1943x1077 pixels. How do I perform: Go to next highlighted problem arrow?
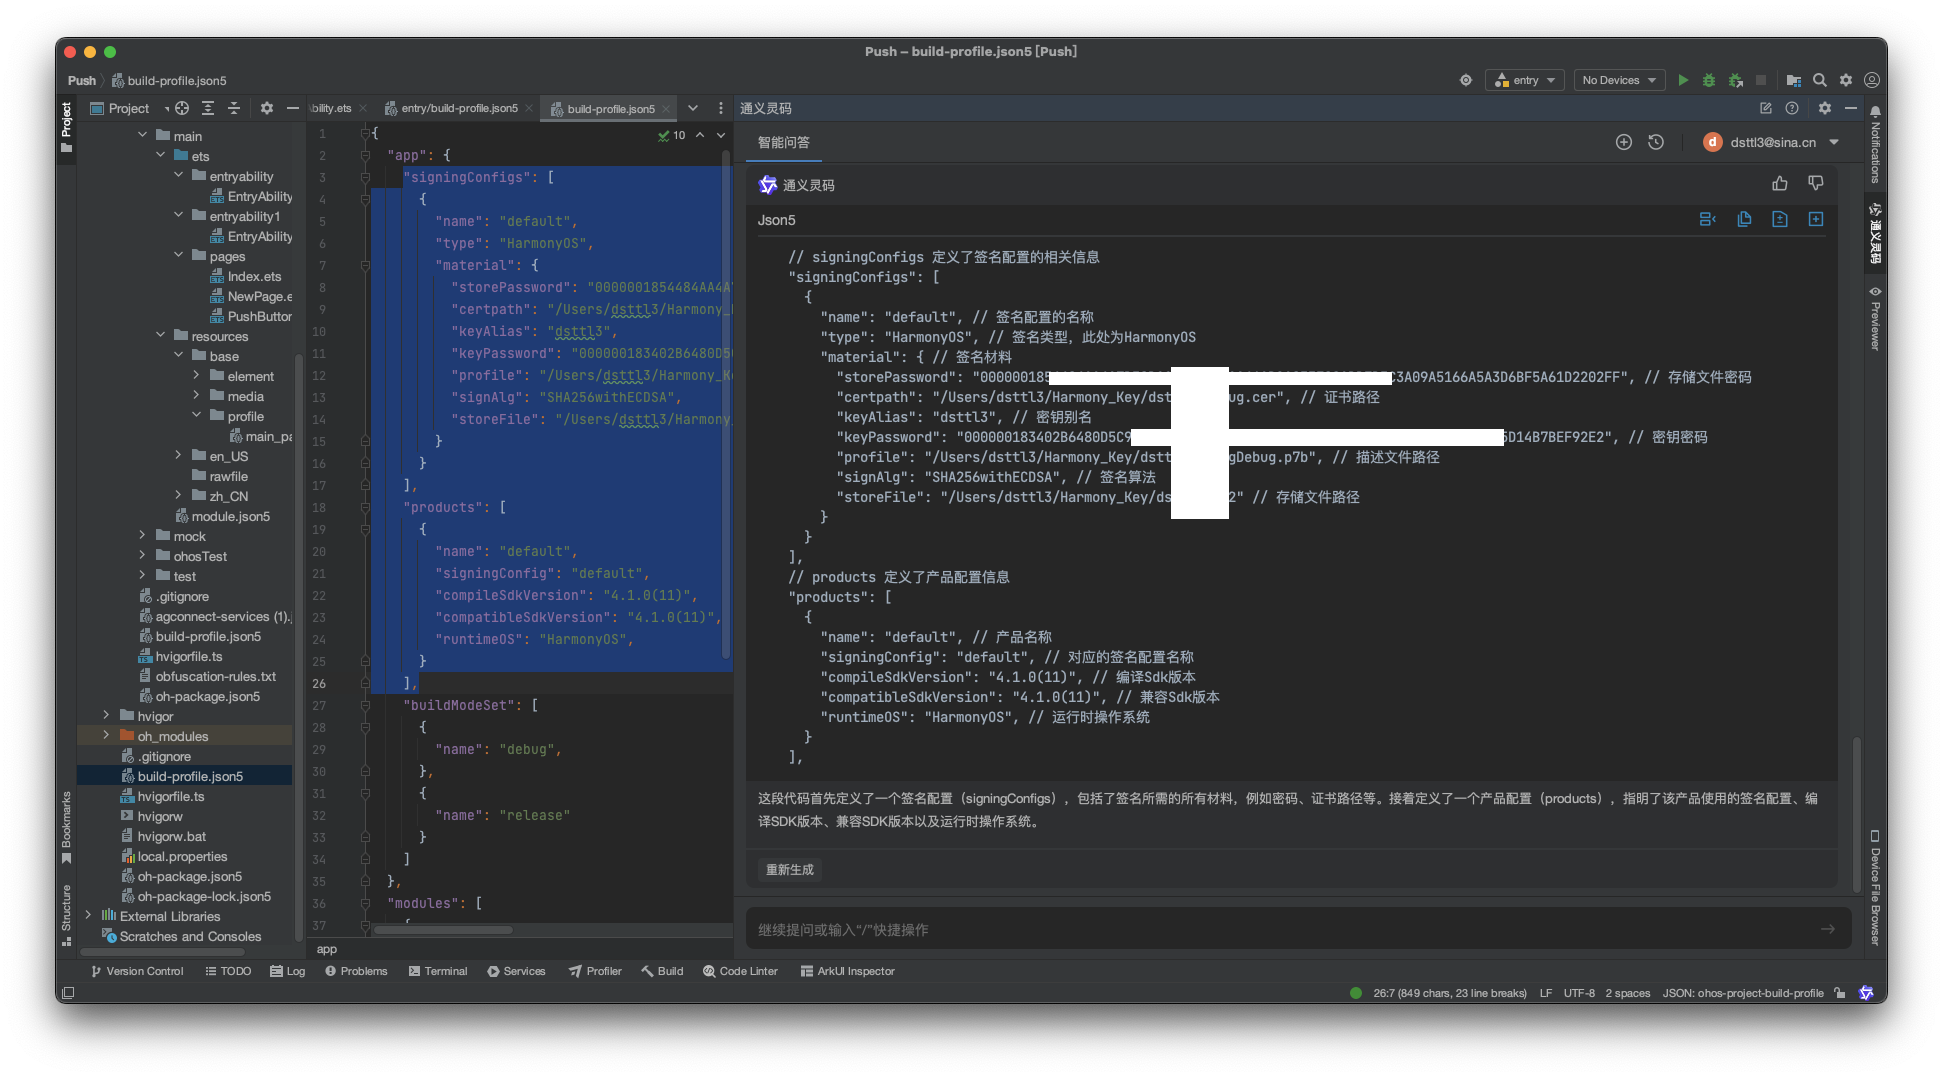click(x=721, y=135)
